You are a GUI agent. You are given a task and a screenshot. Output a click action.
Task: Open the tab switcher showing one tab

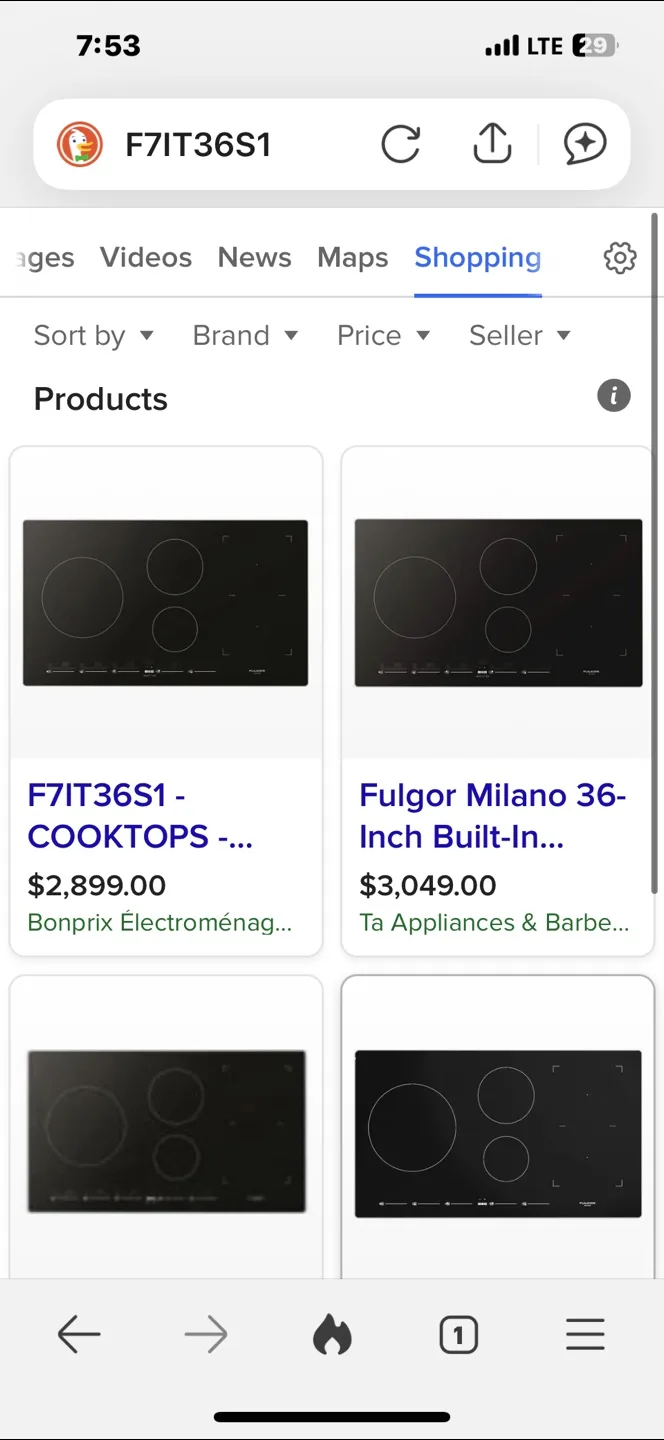(x=458, y=1334)
